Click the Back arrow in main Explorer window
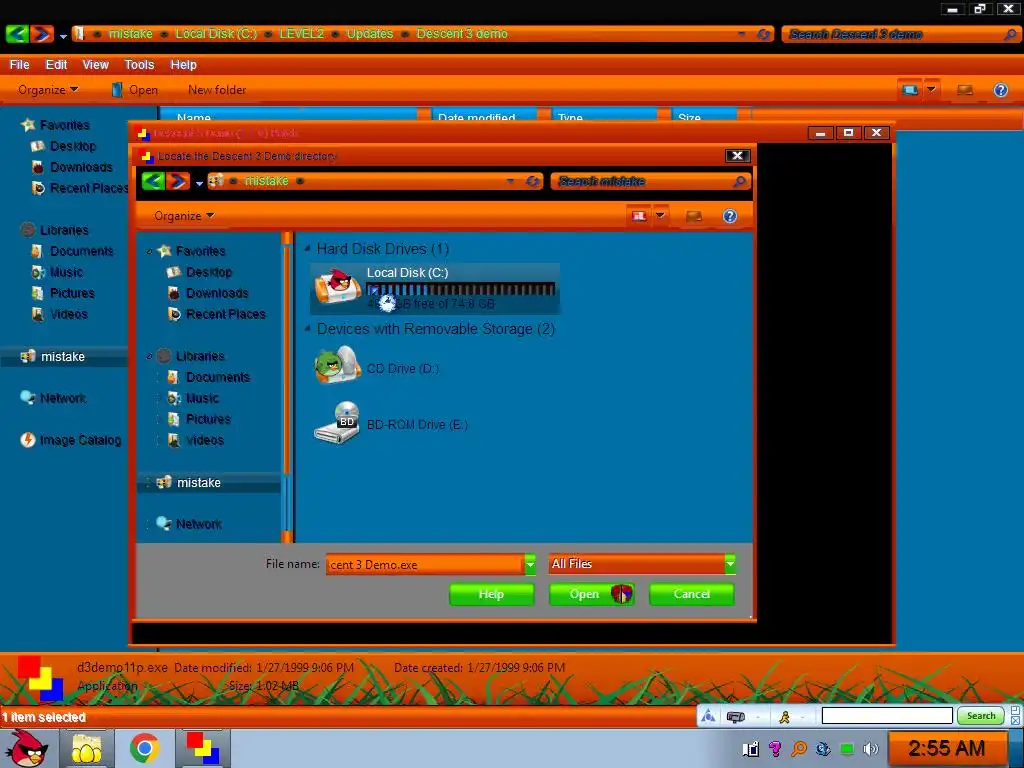 [17, 33]
